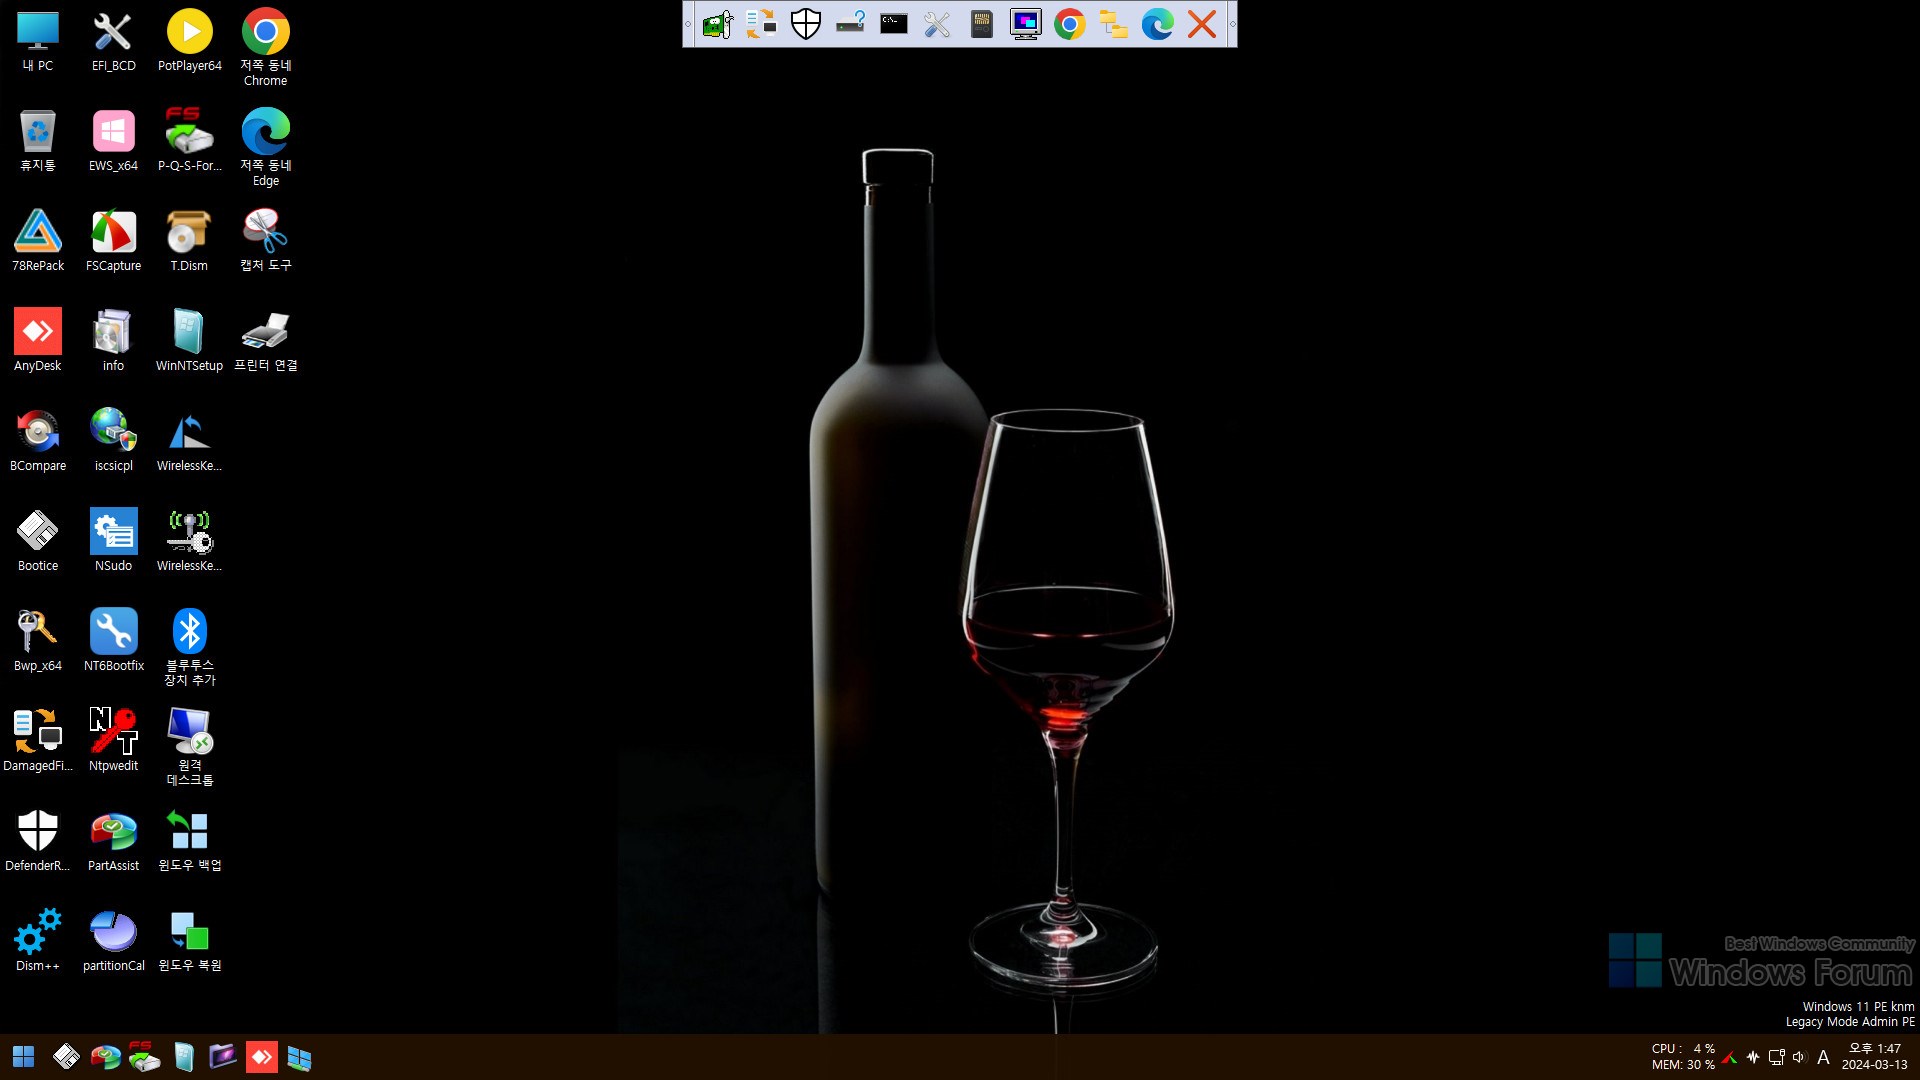Open the 내 PC desktop icon
Viewport: 1920px width, 1080px height.
pyautogui.click(x=38, y=42)
